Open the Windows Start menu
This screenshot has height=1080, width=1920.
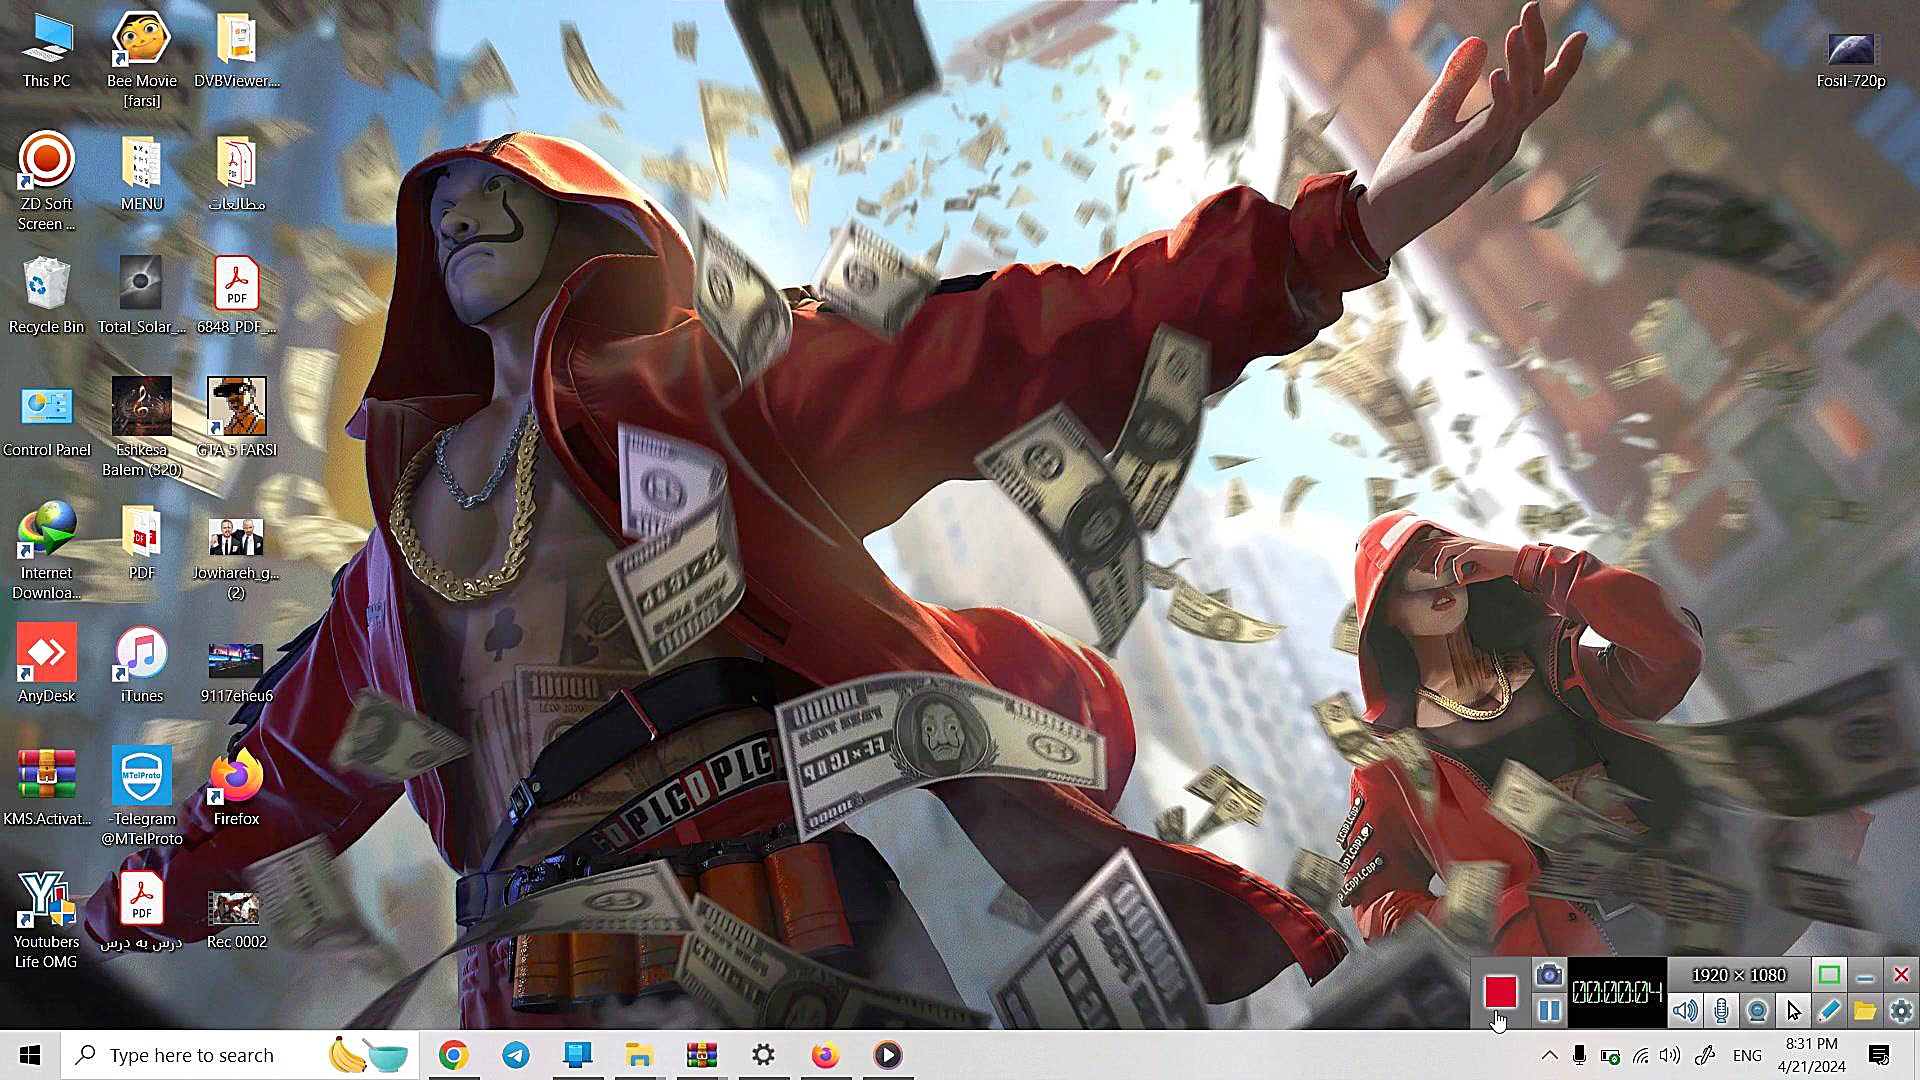30,1055
